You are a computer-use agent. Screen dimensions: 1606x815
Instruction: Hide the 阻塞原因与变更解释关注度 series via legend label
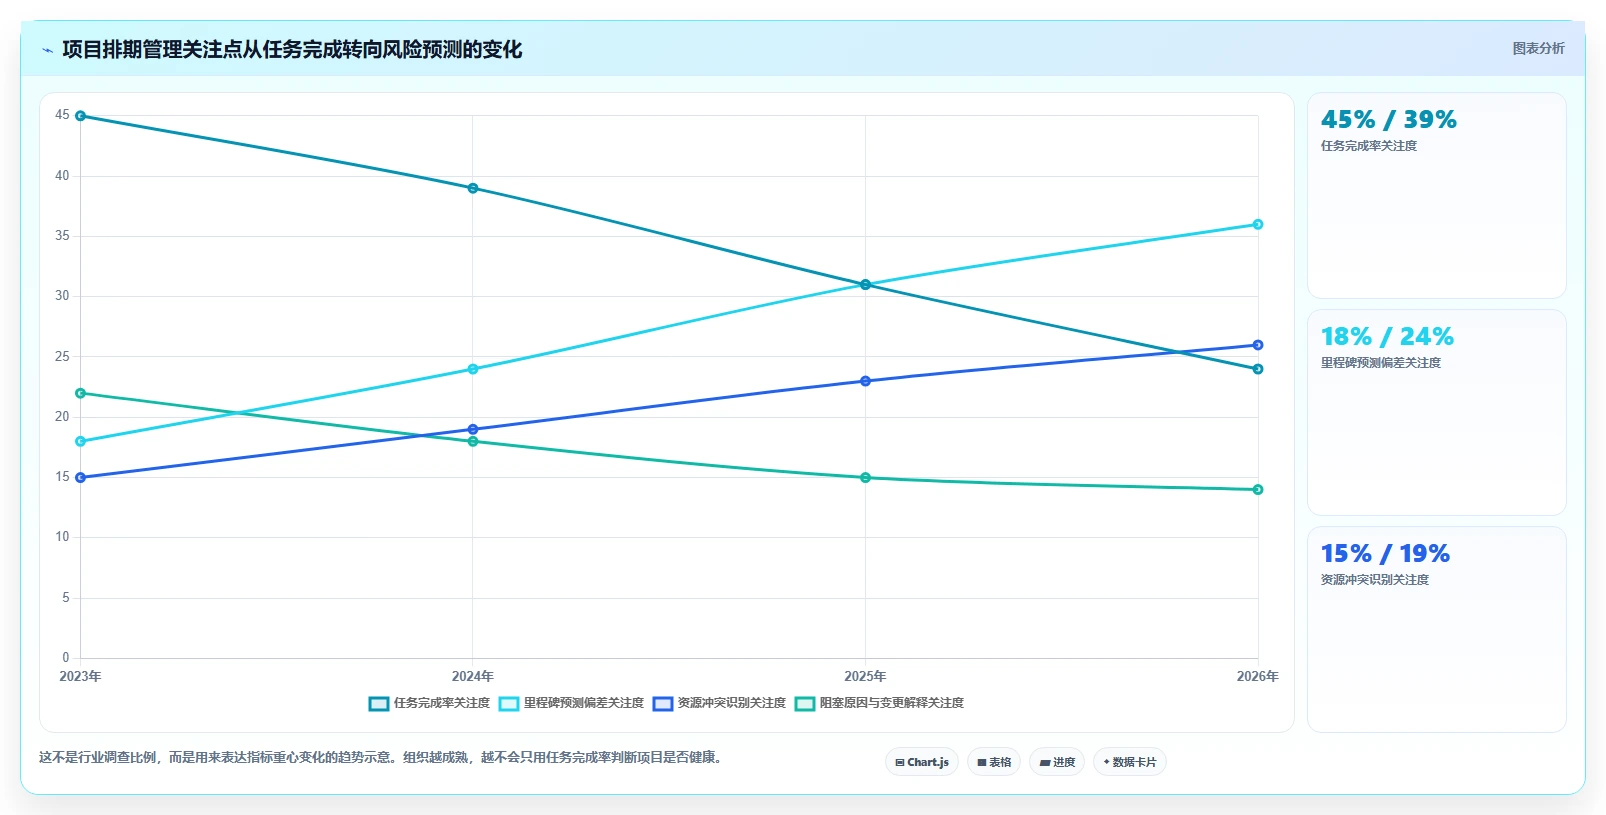click(x=892, y=703)
